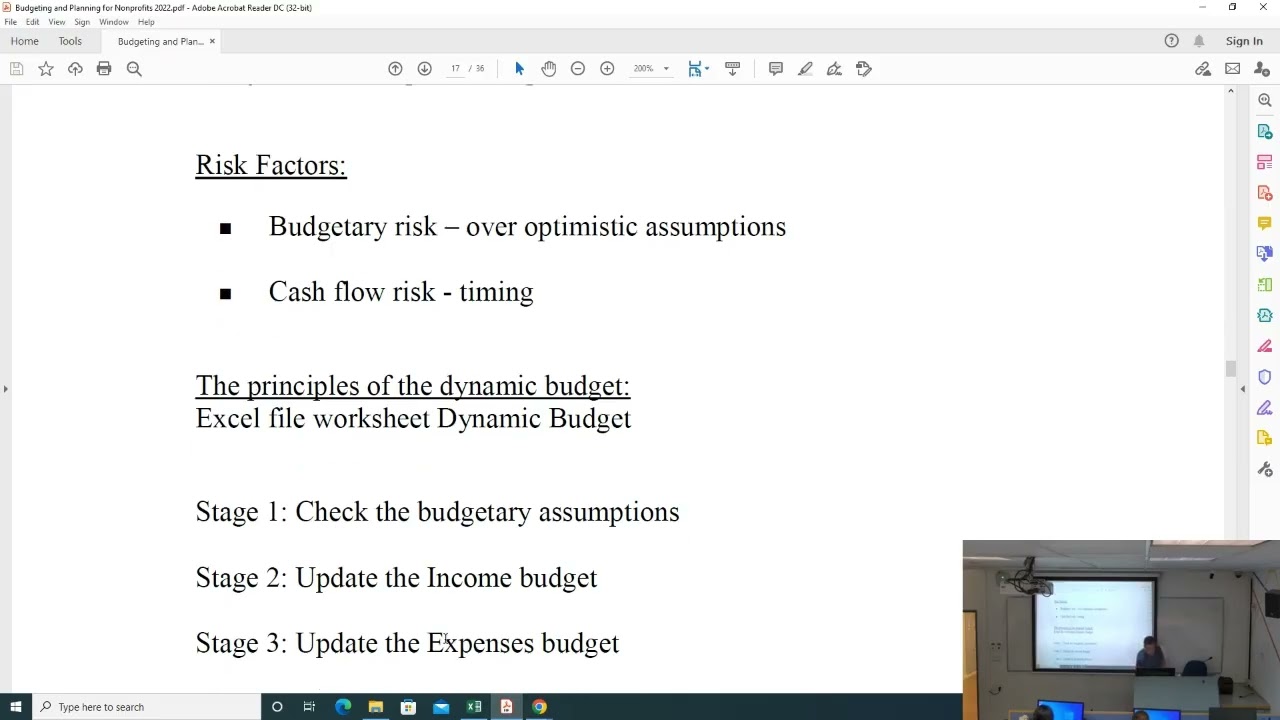The width and height of the screenshot is (1280, 720).
Task: Go to the next page
Action: click(424, 69)
